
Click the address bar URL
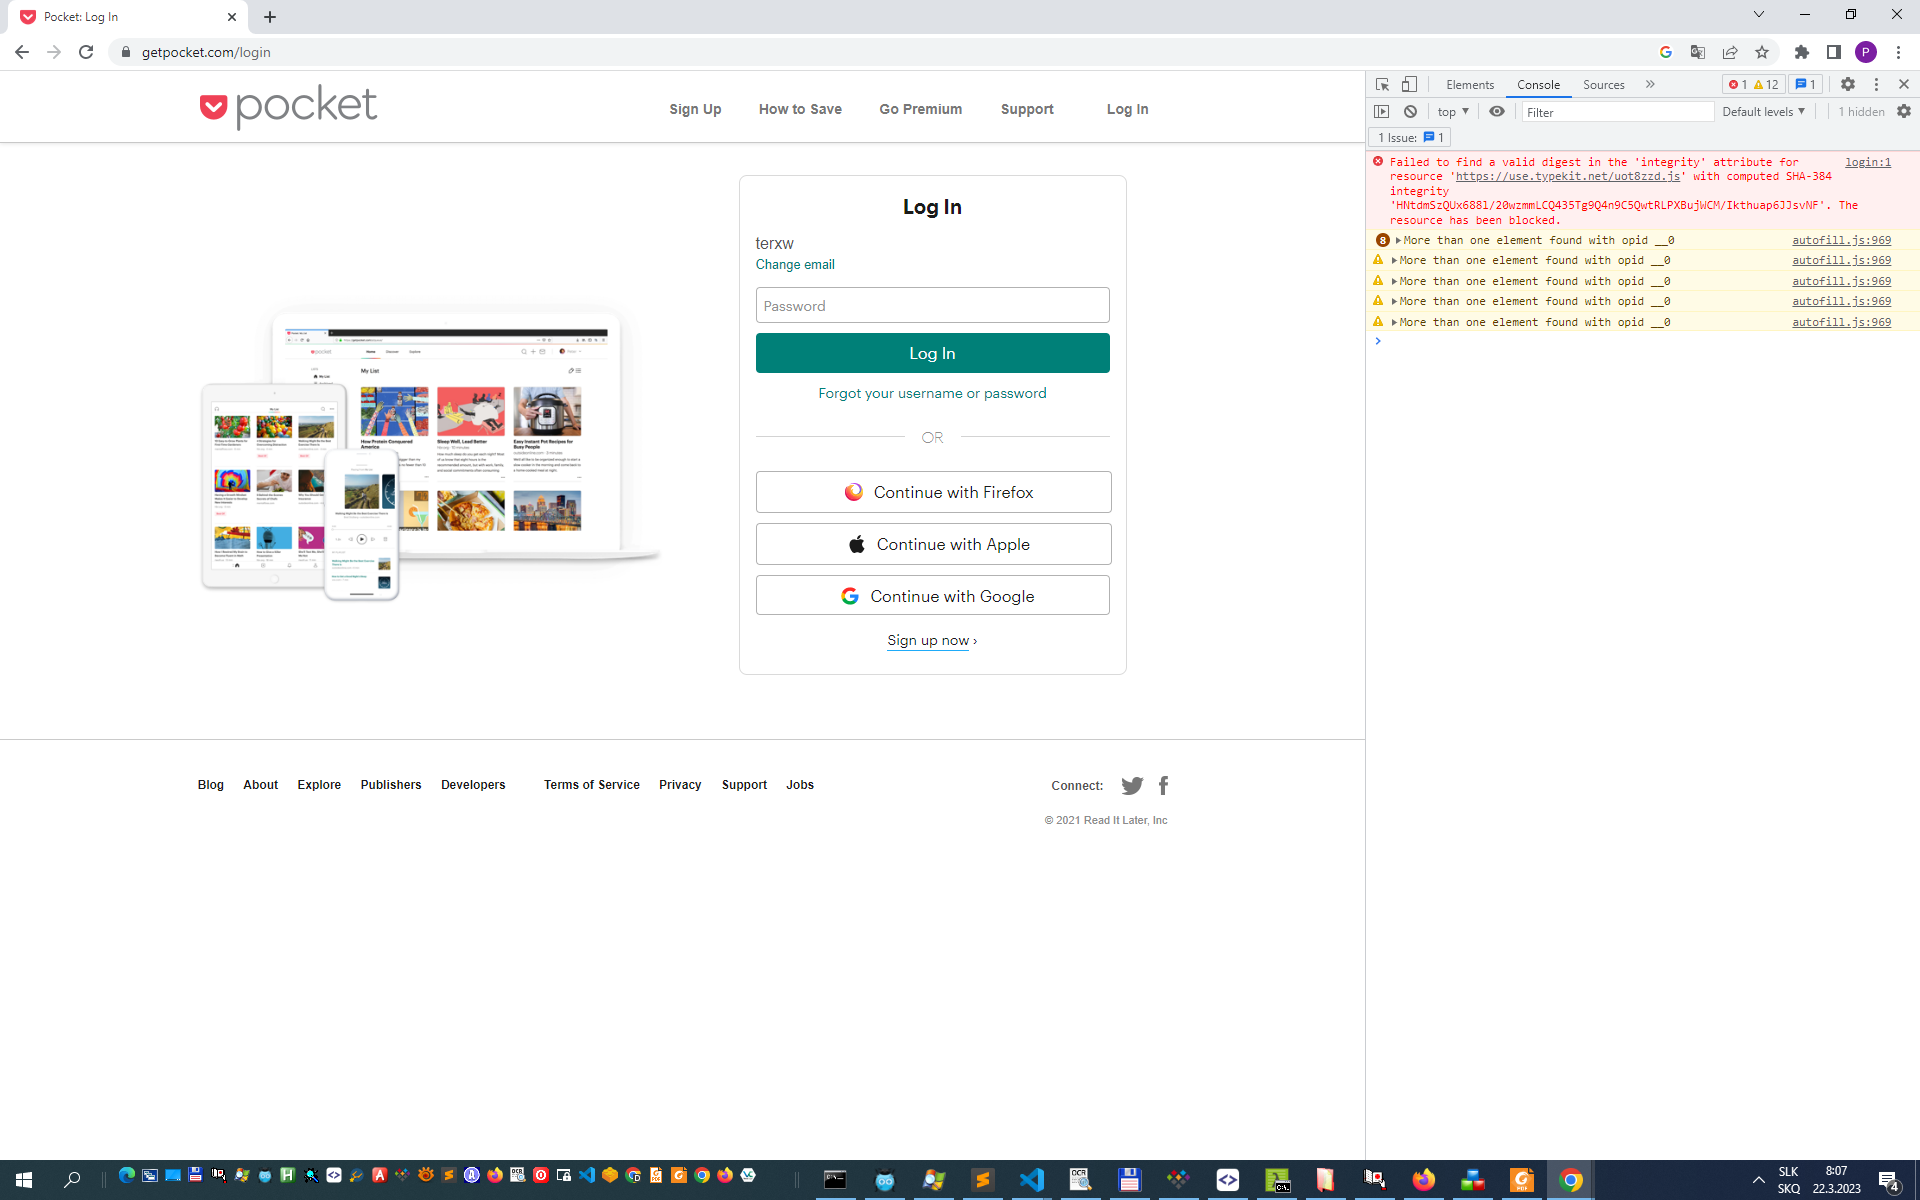point(206,52)
